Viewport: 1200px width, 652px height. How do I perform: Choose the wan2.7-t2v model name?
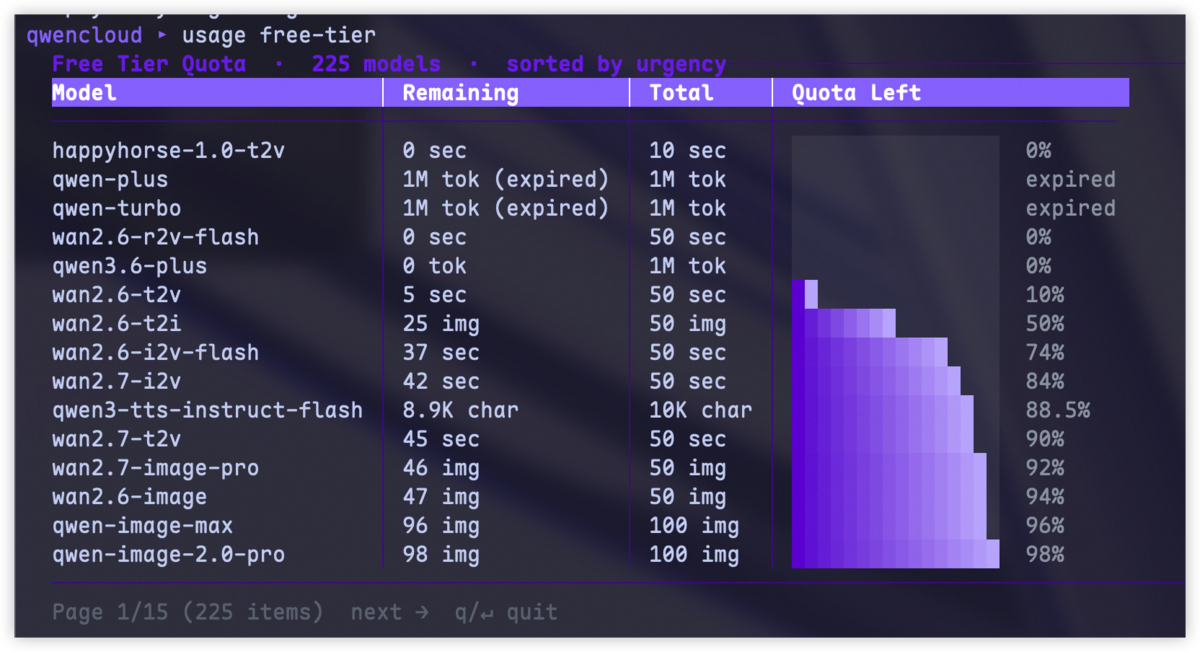click(117, 440)
